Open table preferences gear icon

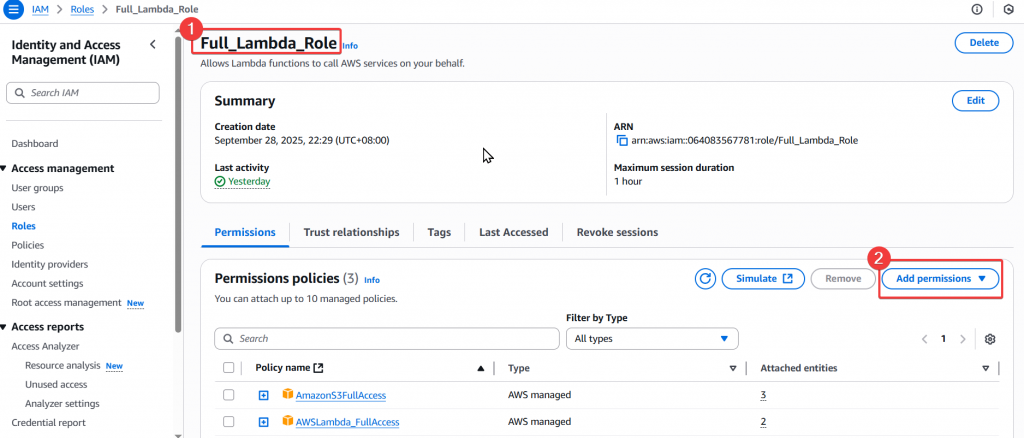pos(990,339)
